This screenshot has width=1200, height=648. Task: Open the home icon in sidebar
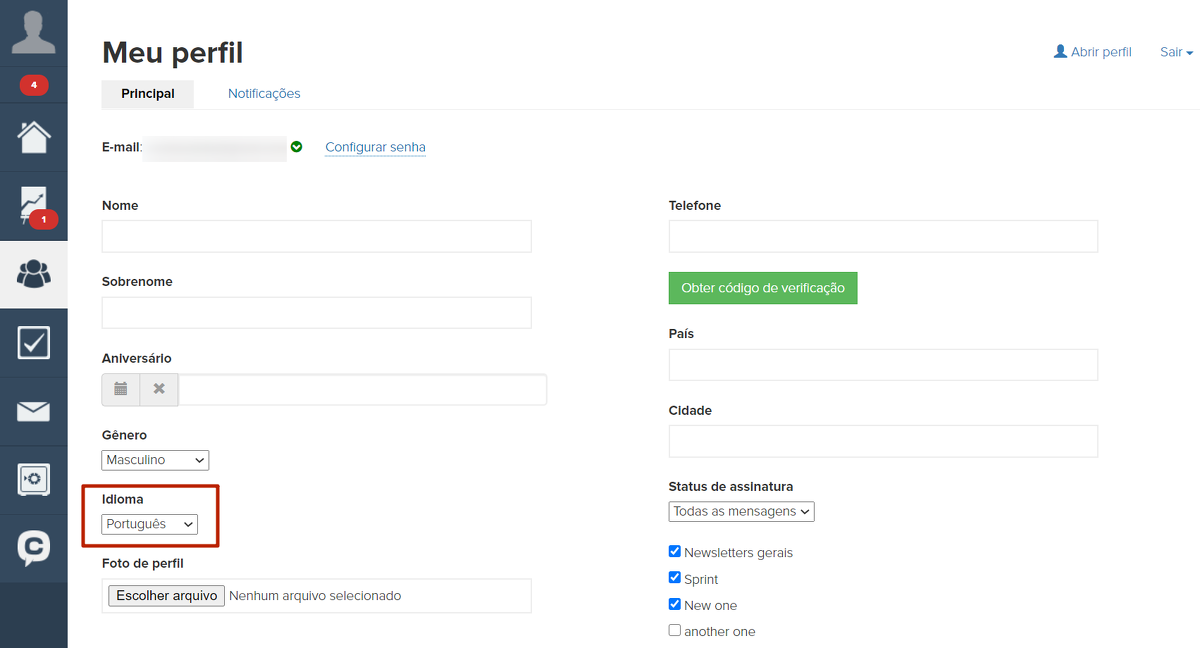pos(33,137)
